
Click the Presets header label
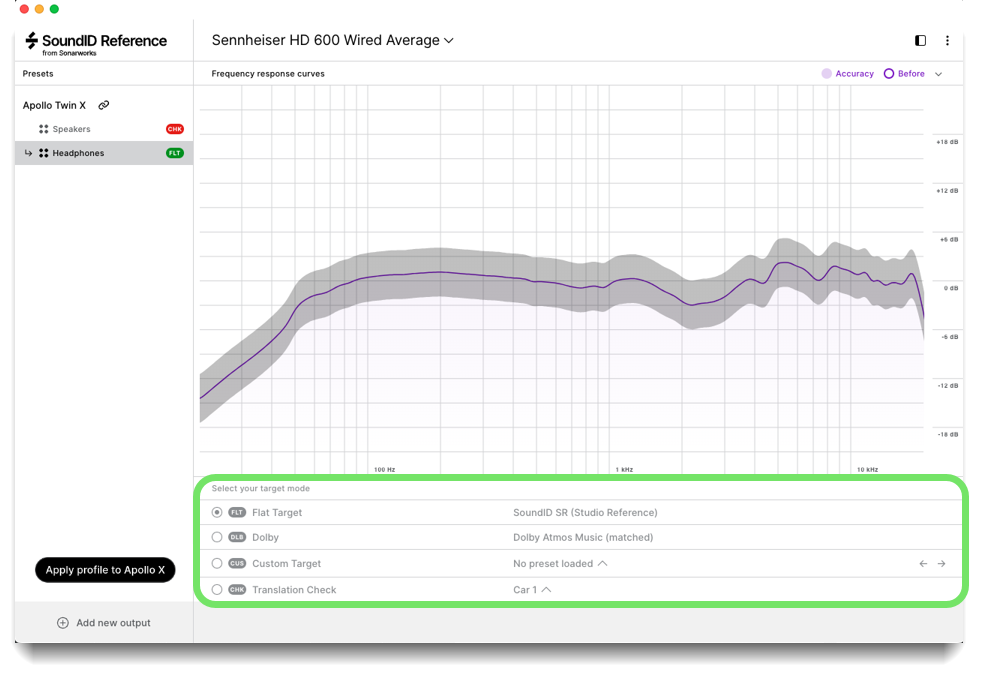coord(38,74)
